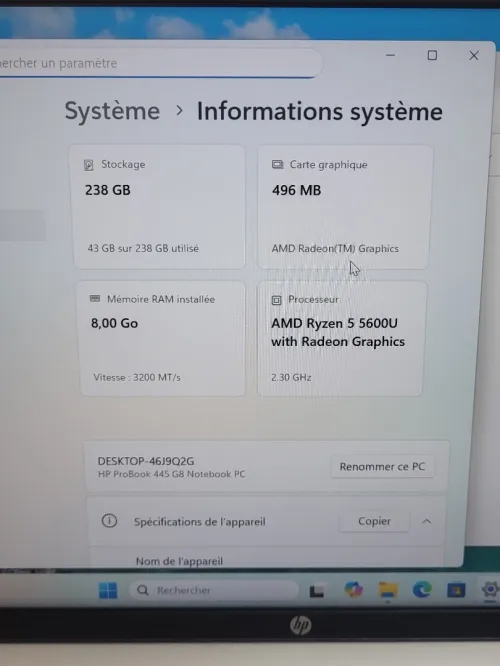Minimize the Settings window
The width and height of the screenshot is (500, 666).
390,55
